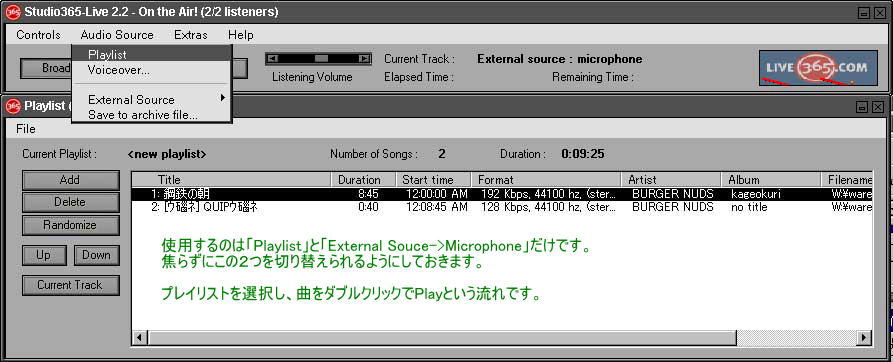Image resolution: width=893 pixels, height=362 pixels.
Task: Move the selected song Up
Action: point(44,255)
